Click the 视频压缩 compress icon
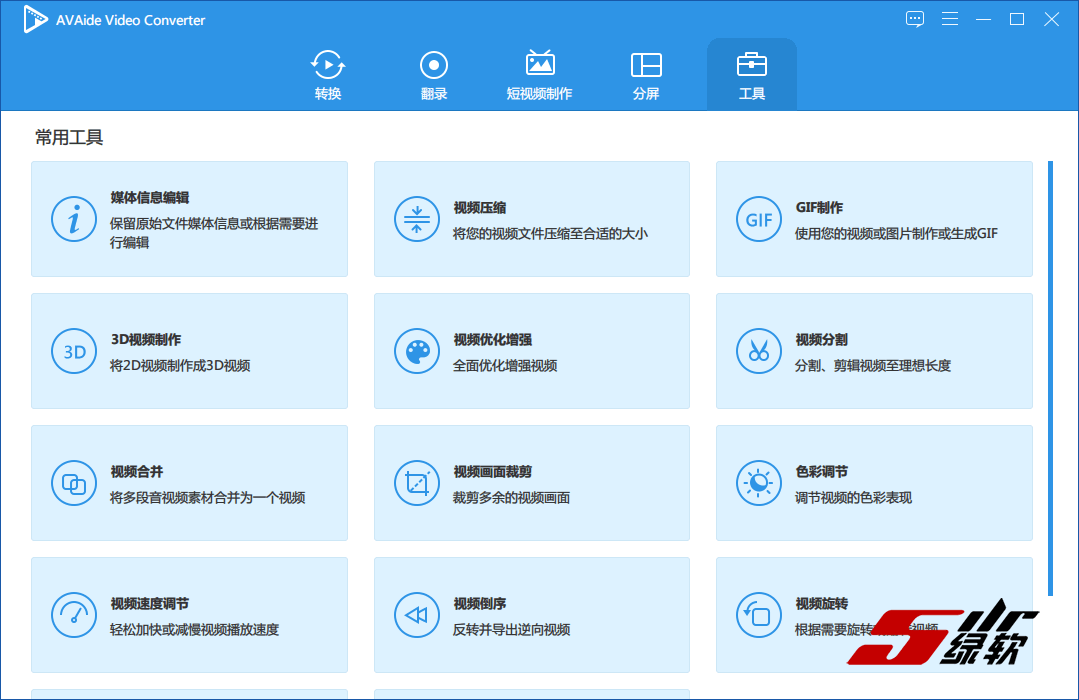 coord(417,219)
